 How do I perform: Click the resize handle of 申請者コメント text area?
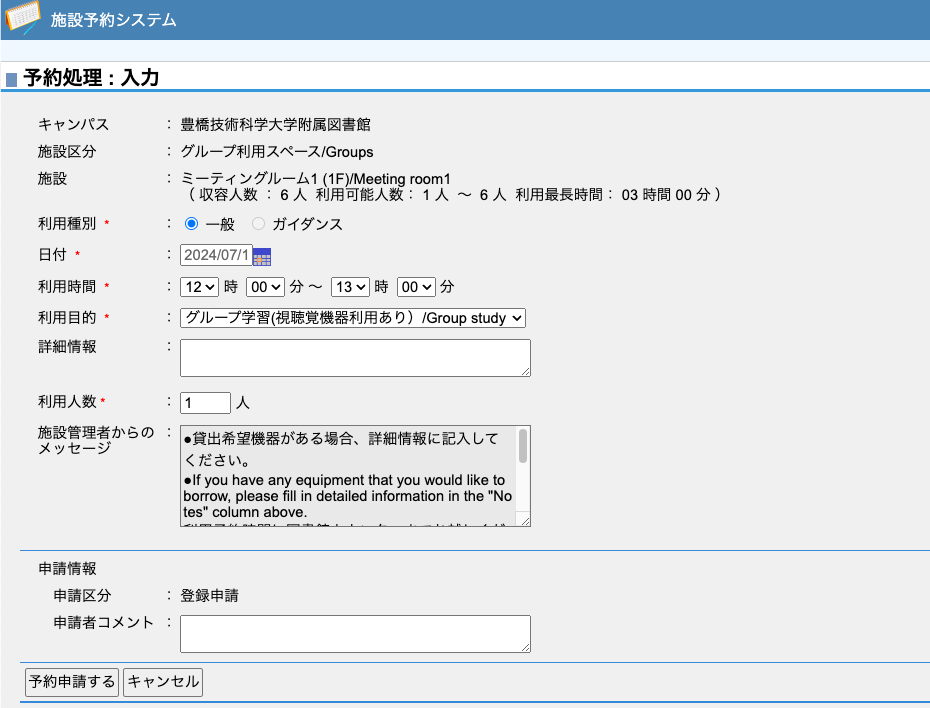coord(525,648)
